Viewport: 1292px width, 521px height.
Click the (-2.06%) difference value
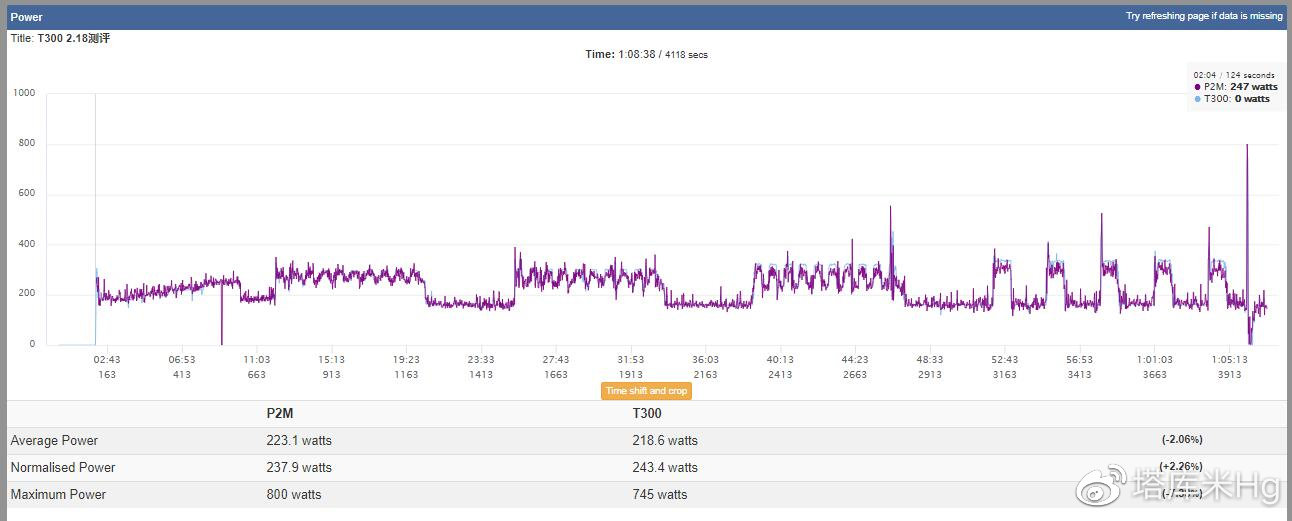[x=1181, y=439]
